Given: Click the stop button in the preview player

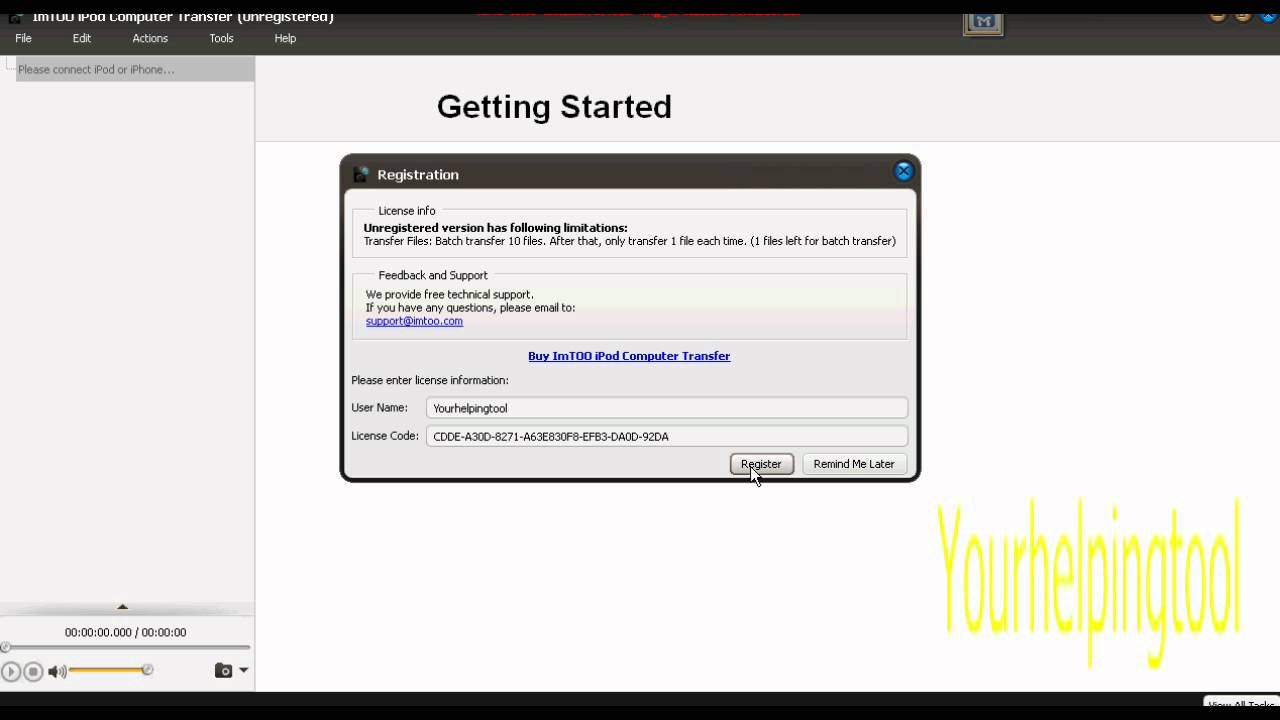Looking at the screenshot, I should click(x=33, y=672).
